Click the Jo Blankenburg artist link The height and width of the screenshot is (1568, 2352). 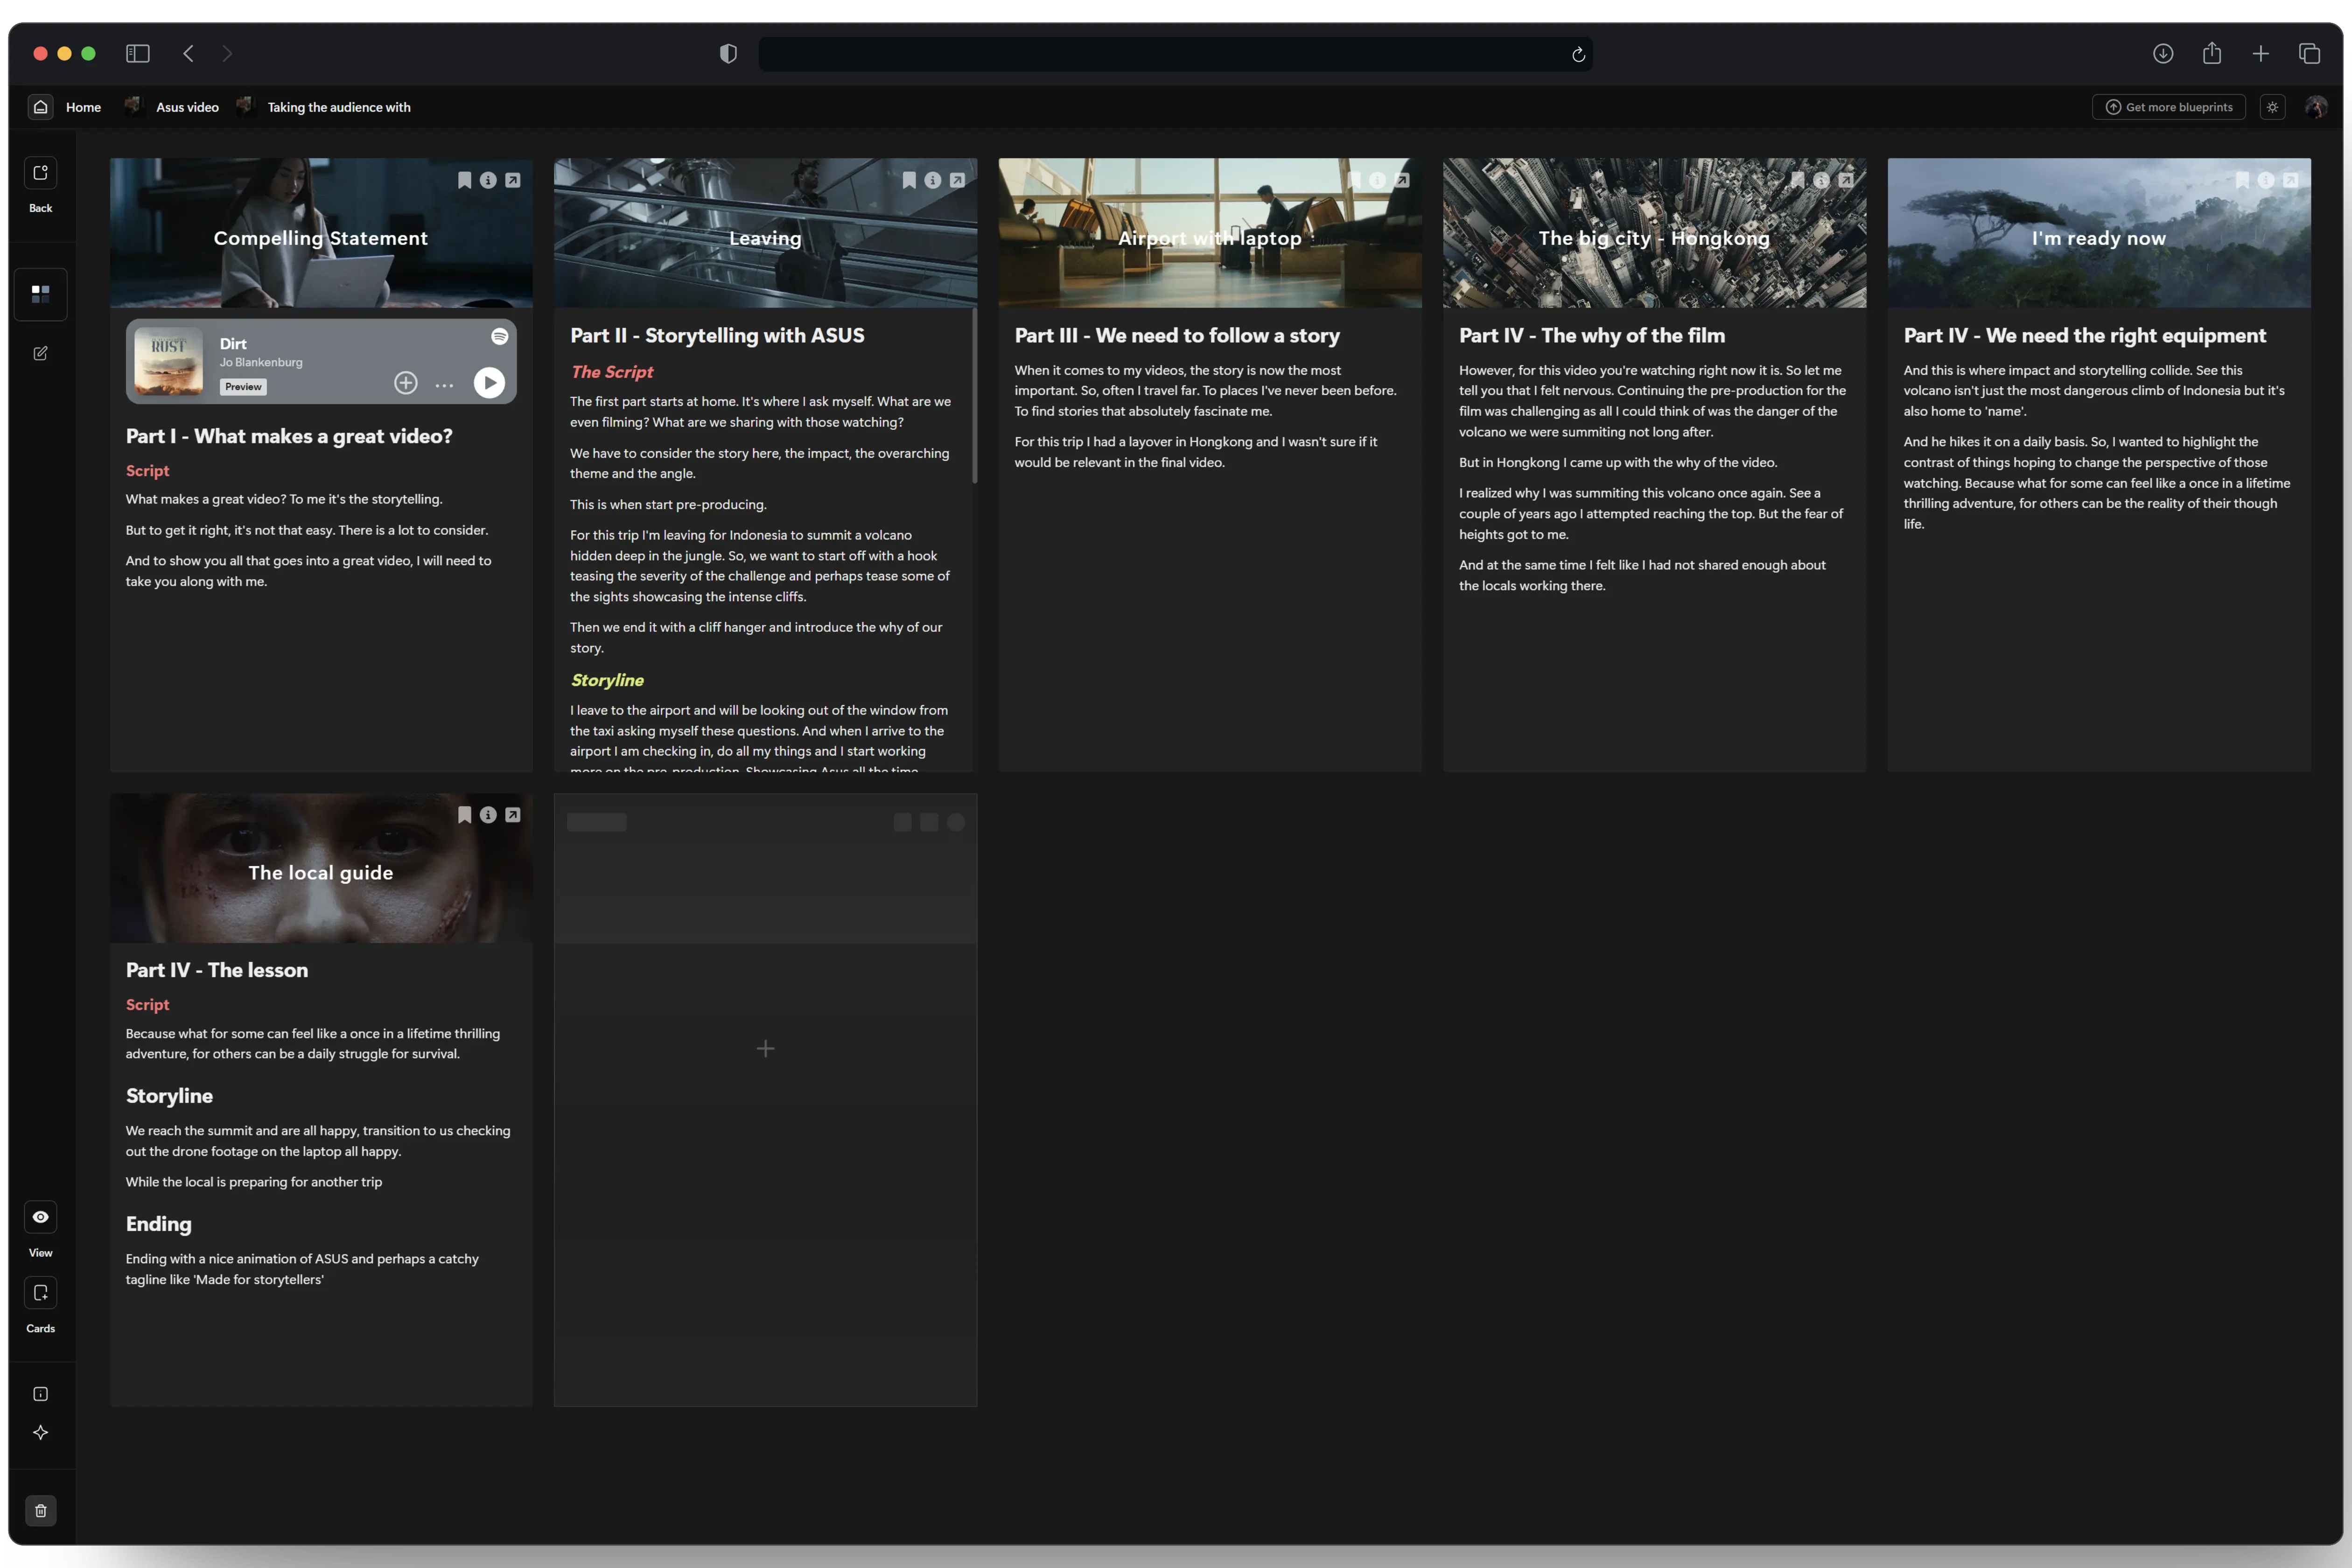261,362
